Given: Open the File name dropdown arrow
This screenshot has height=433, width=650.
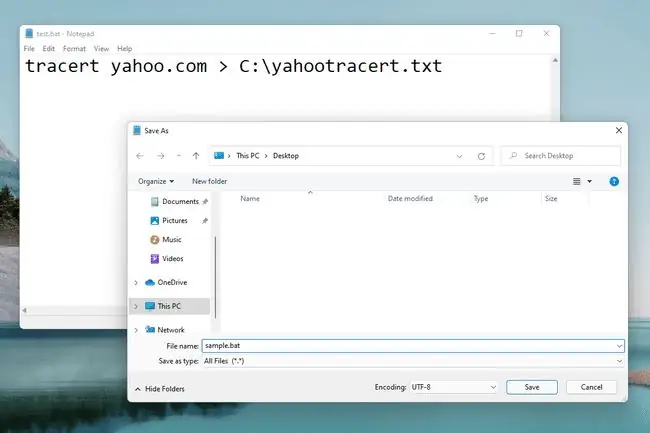Looking at the screenshot, I should 619,346.
